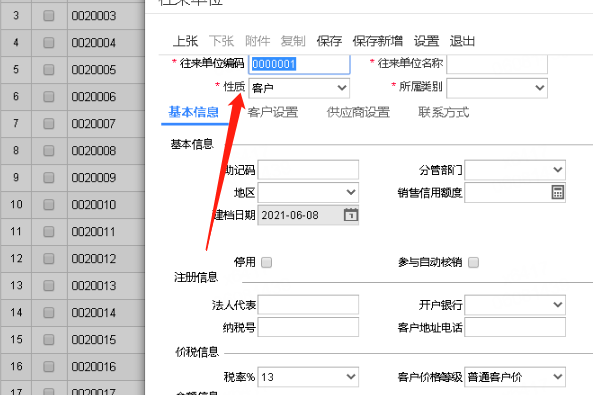Open the 性质 dropdown showing 客户
The height and width of the screenshot is (395, 593).
(299, 88)
